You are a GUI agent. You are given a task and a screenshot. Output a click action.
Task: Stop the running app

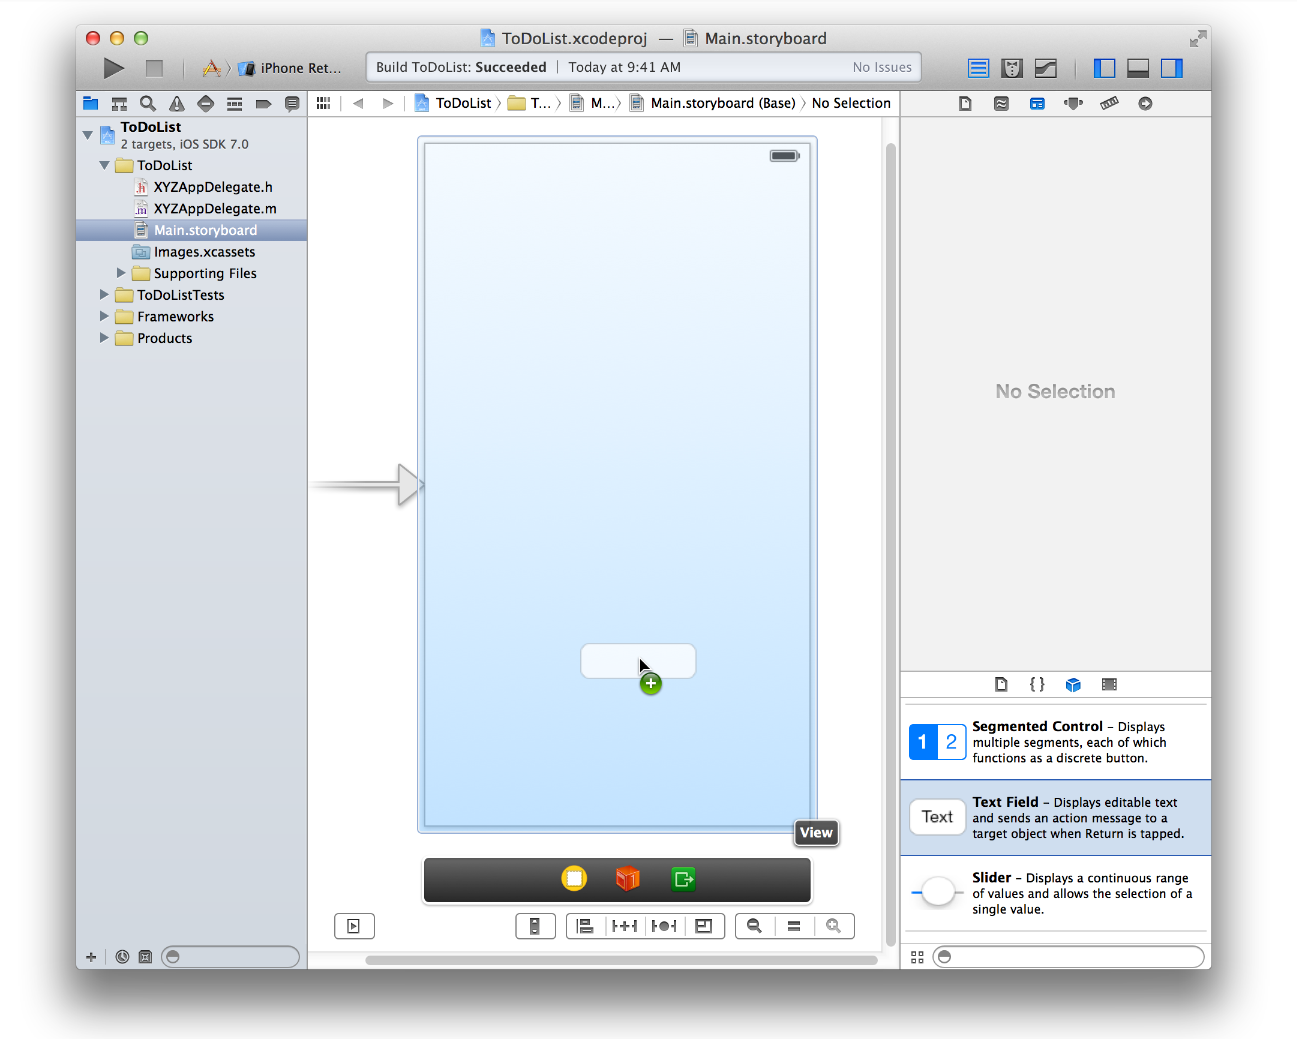[x=154, y=68]
